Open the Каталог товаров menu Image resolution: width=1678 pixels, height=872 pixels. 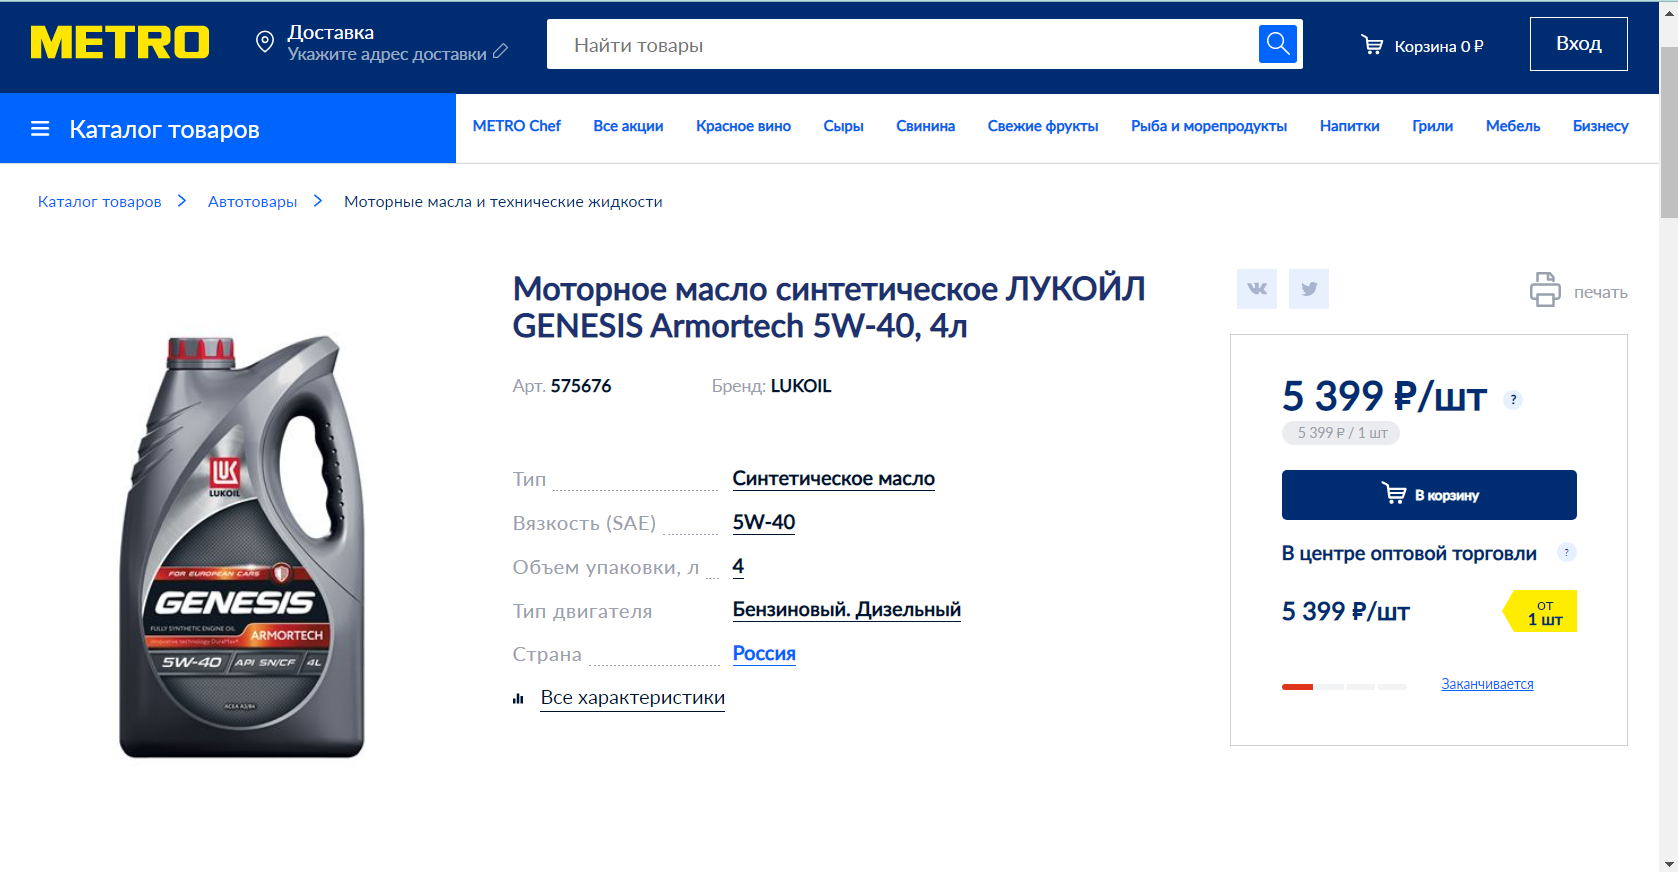pyautogui.click(x=228, y=129)
